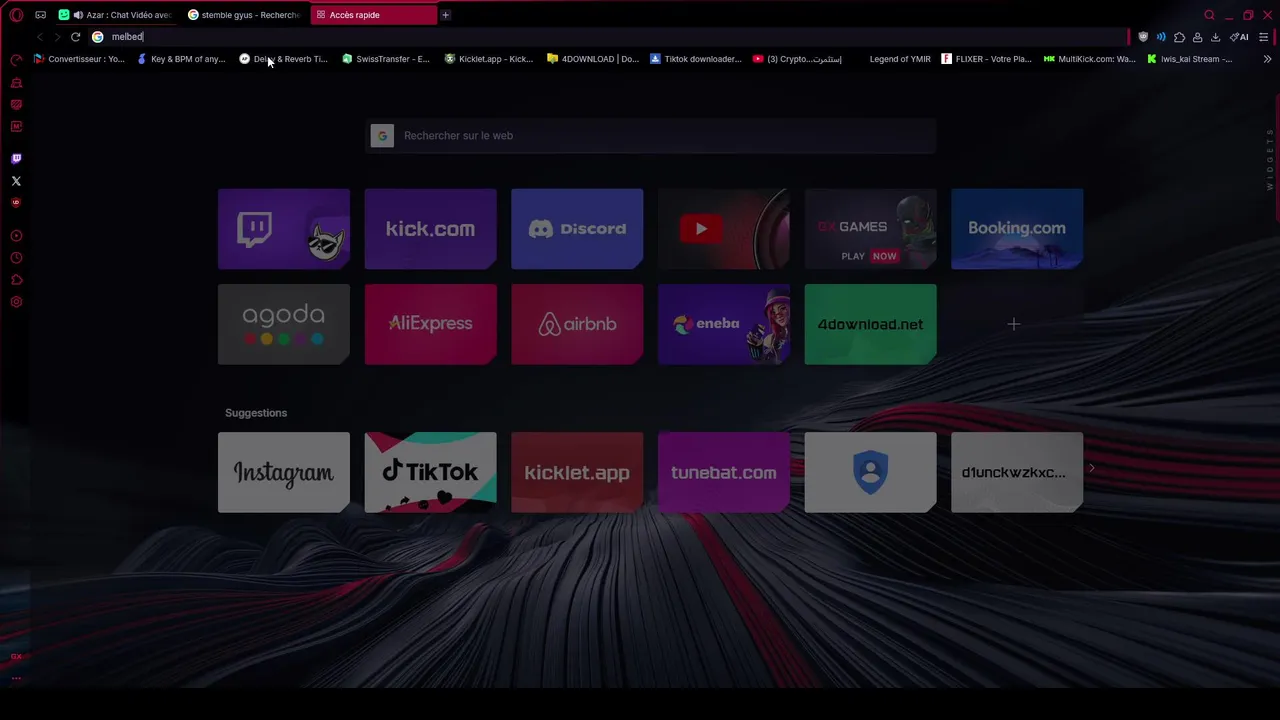
Task: Open the sidebar settings gear icon
Action: pyautogui.click(x=16, y=302)
